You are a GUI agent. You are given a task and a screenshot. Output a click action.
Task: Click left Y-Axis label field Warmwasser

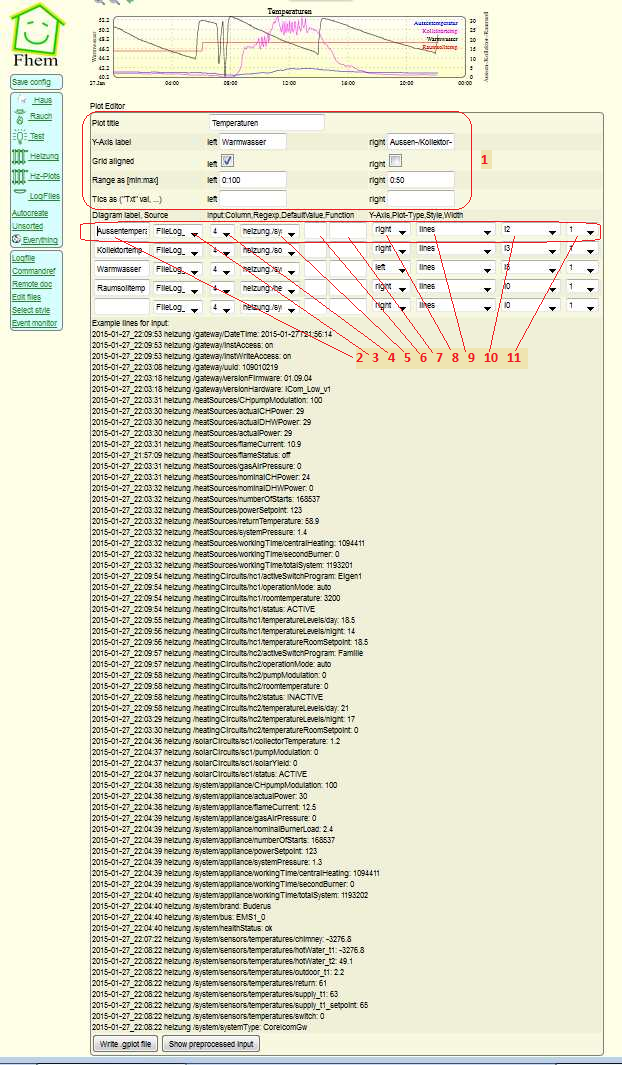(x=253, y=142)
